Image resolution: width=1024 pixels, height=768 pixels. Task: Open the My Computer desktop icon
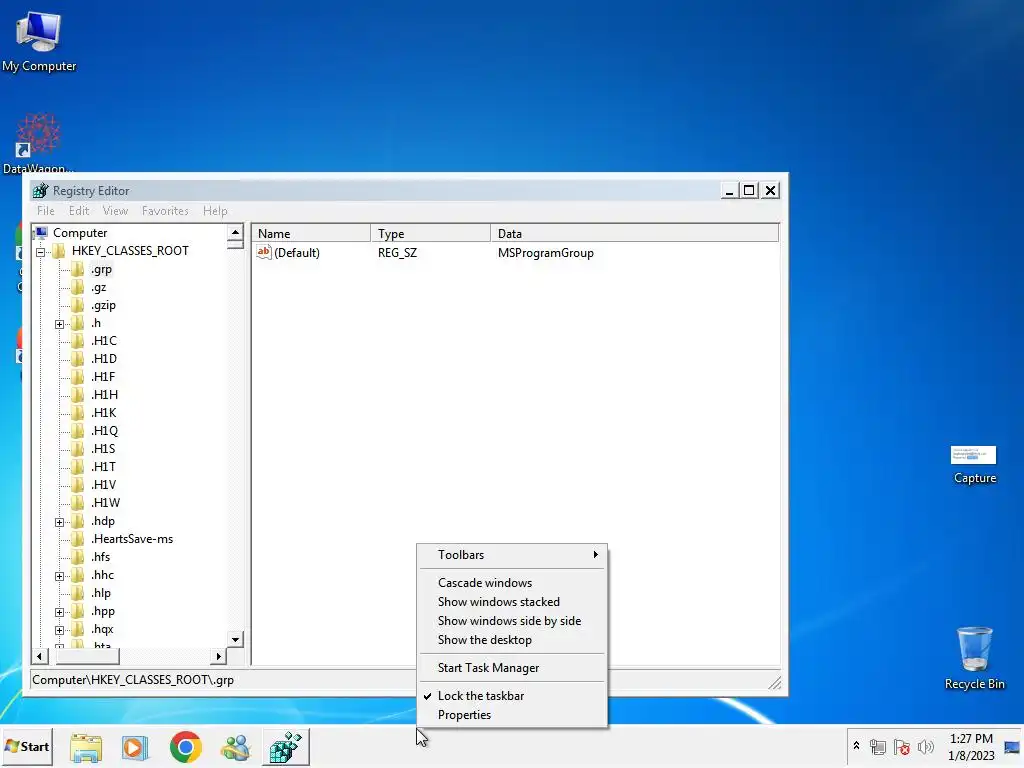(x=39, y=40)
